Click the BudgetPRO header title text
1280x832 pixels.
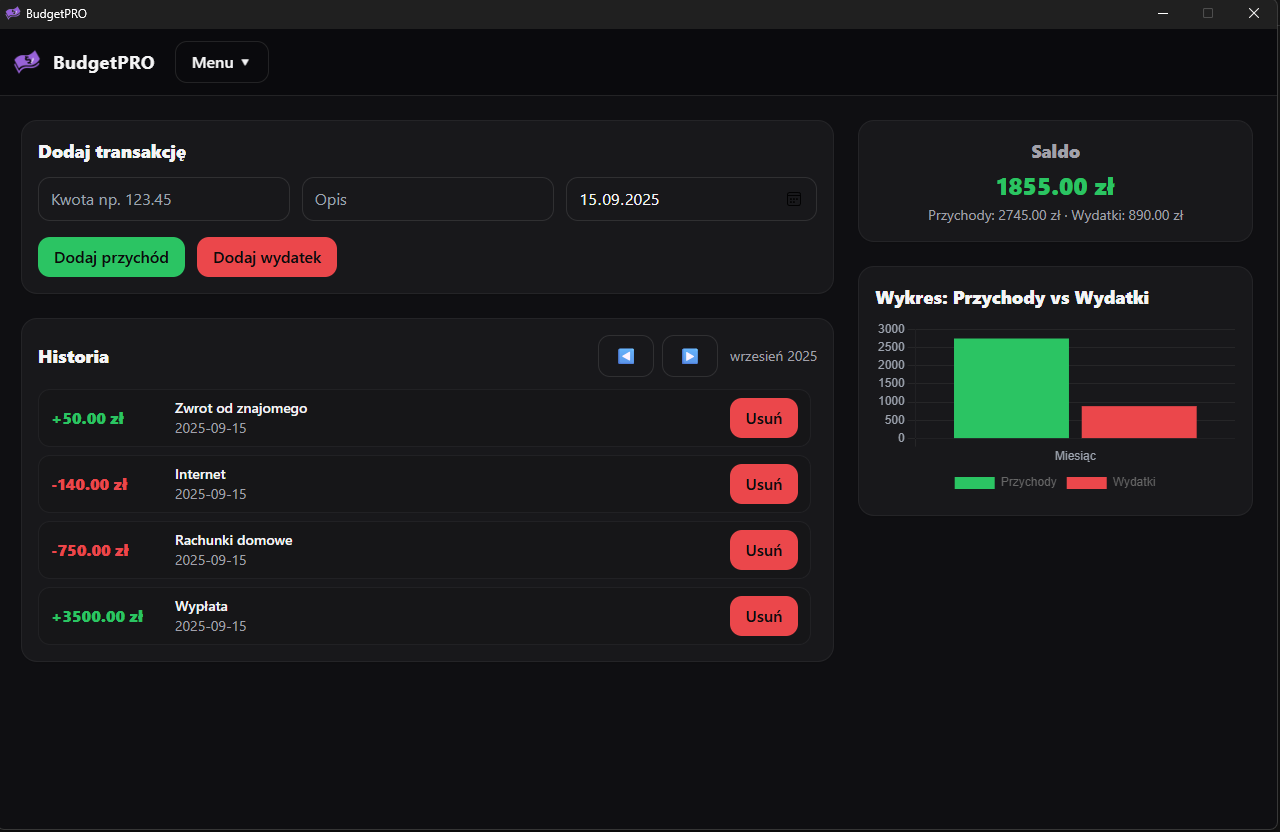(104, 62)
